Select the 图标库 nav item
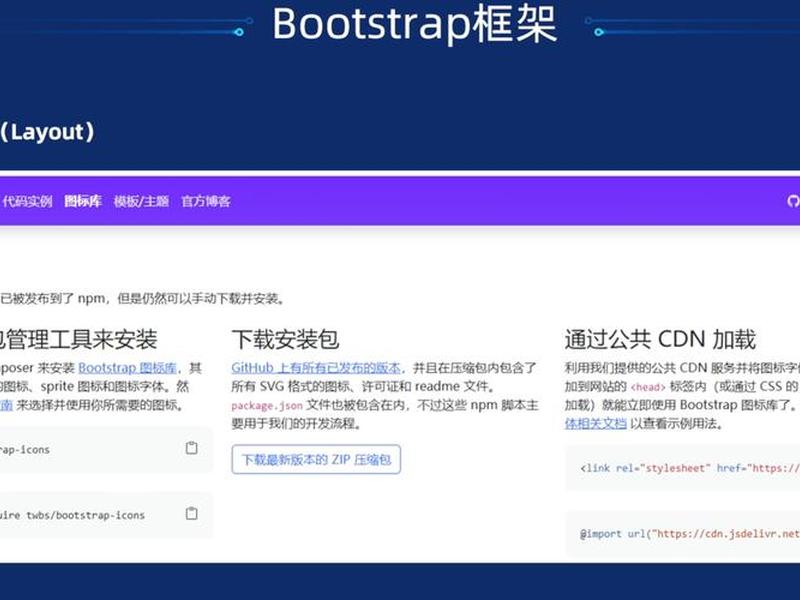800x600 pixels. 83,202
